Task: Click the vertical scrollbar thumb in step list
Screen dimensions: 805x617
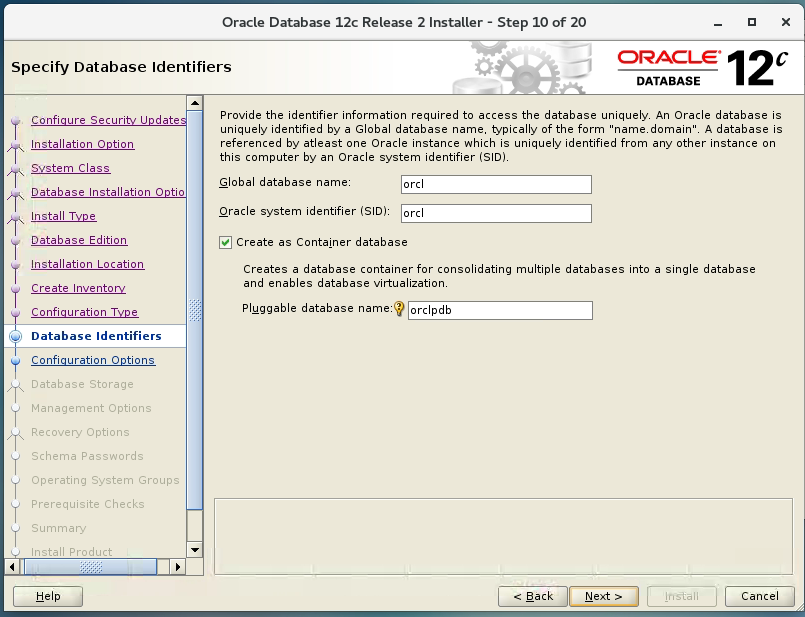Action: [195, 310]
